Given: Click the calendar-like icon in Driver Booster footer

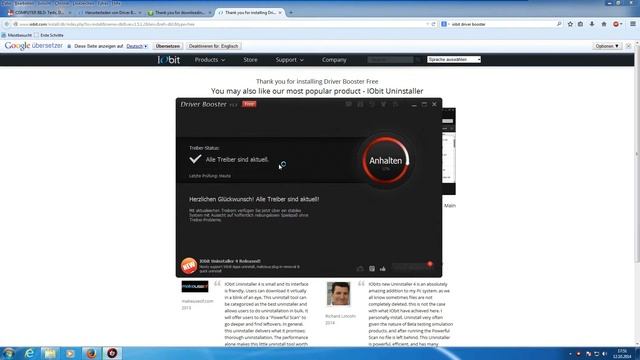Looking at the screenshot, I should point(372,269).
